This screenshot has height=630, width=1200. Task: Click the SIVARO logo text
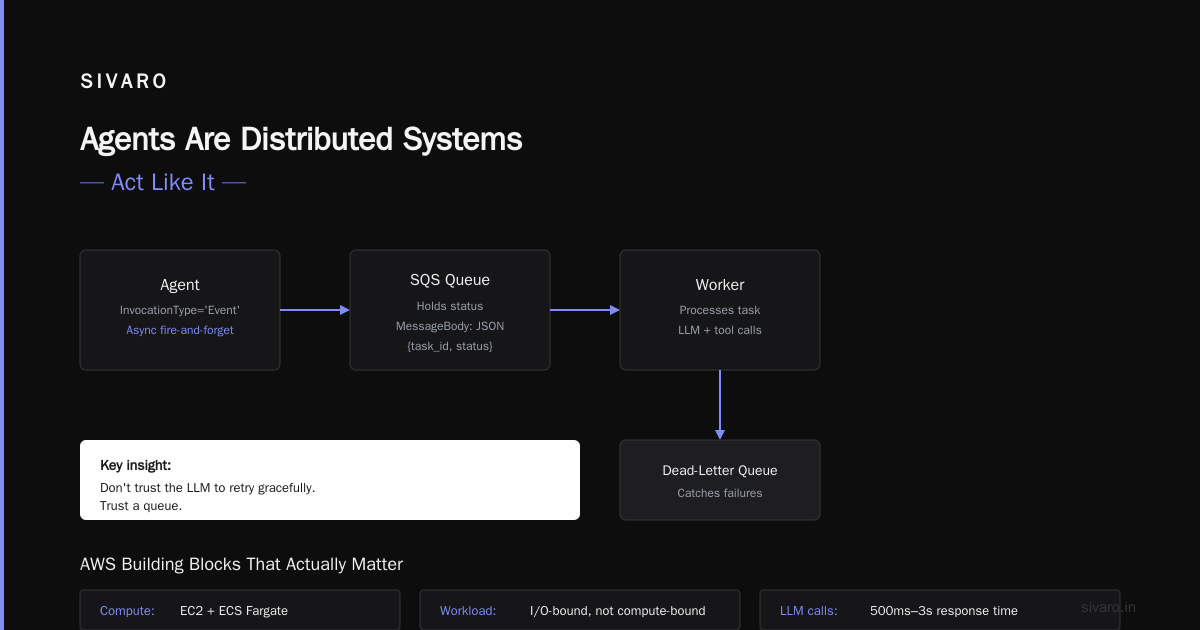coord(124,82)
